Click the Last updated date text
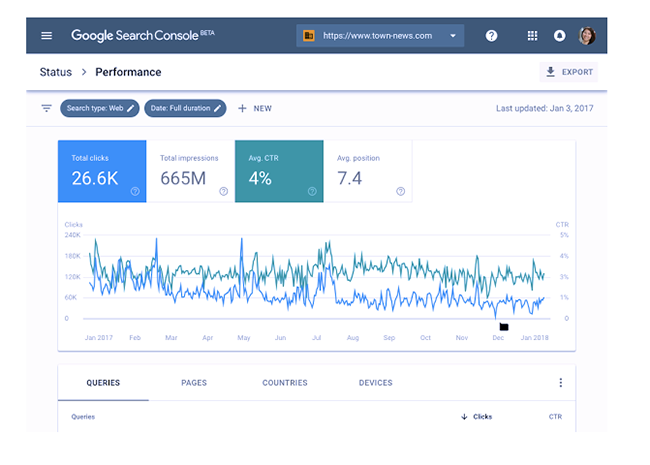The width and height of the screenshot is (650, 465). pyautogui.click(x=544, y=109)
